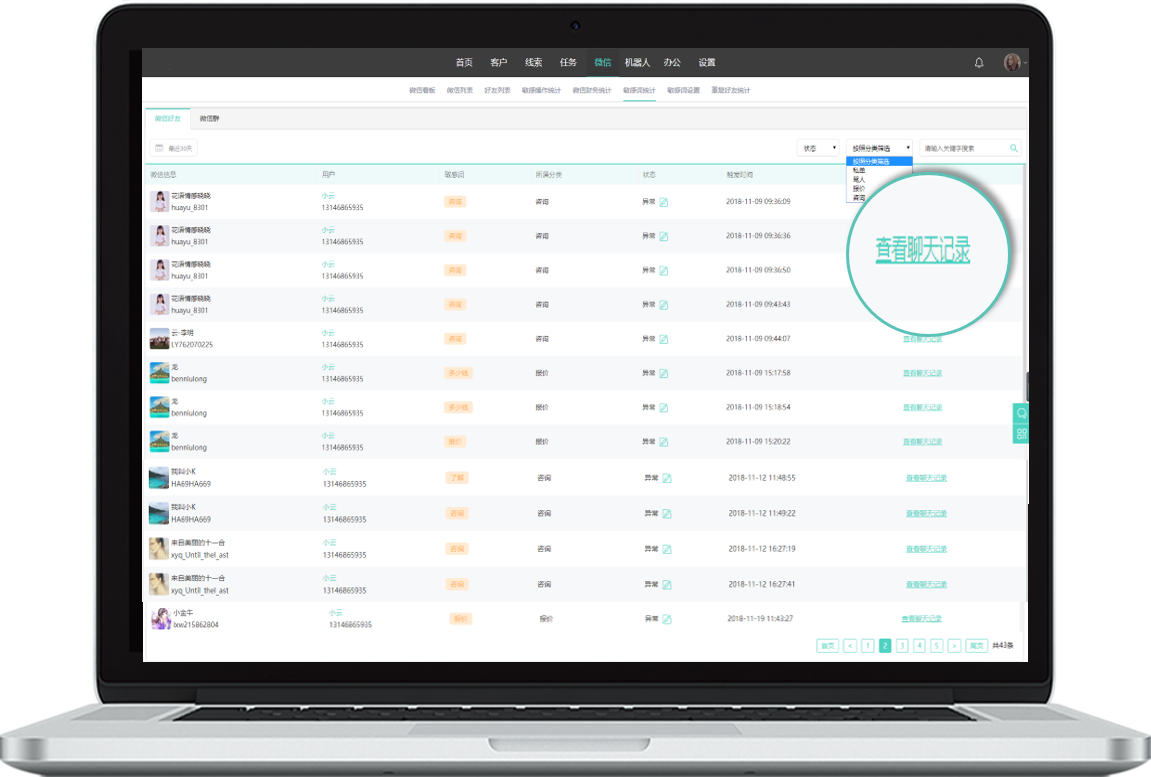
Task: Click the calendar icon for 最近30天
Action: point(159,148)
